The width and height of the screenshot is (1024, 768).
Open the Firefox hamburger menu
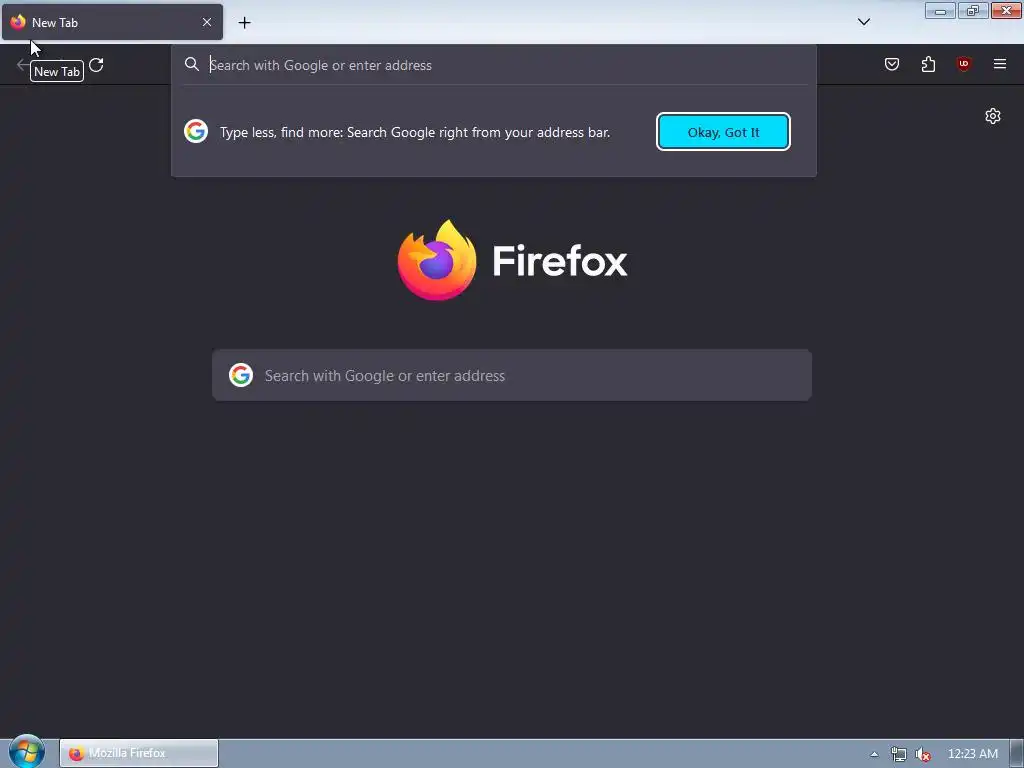(999, 64)
